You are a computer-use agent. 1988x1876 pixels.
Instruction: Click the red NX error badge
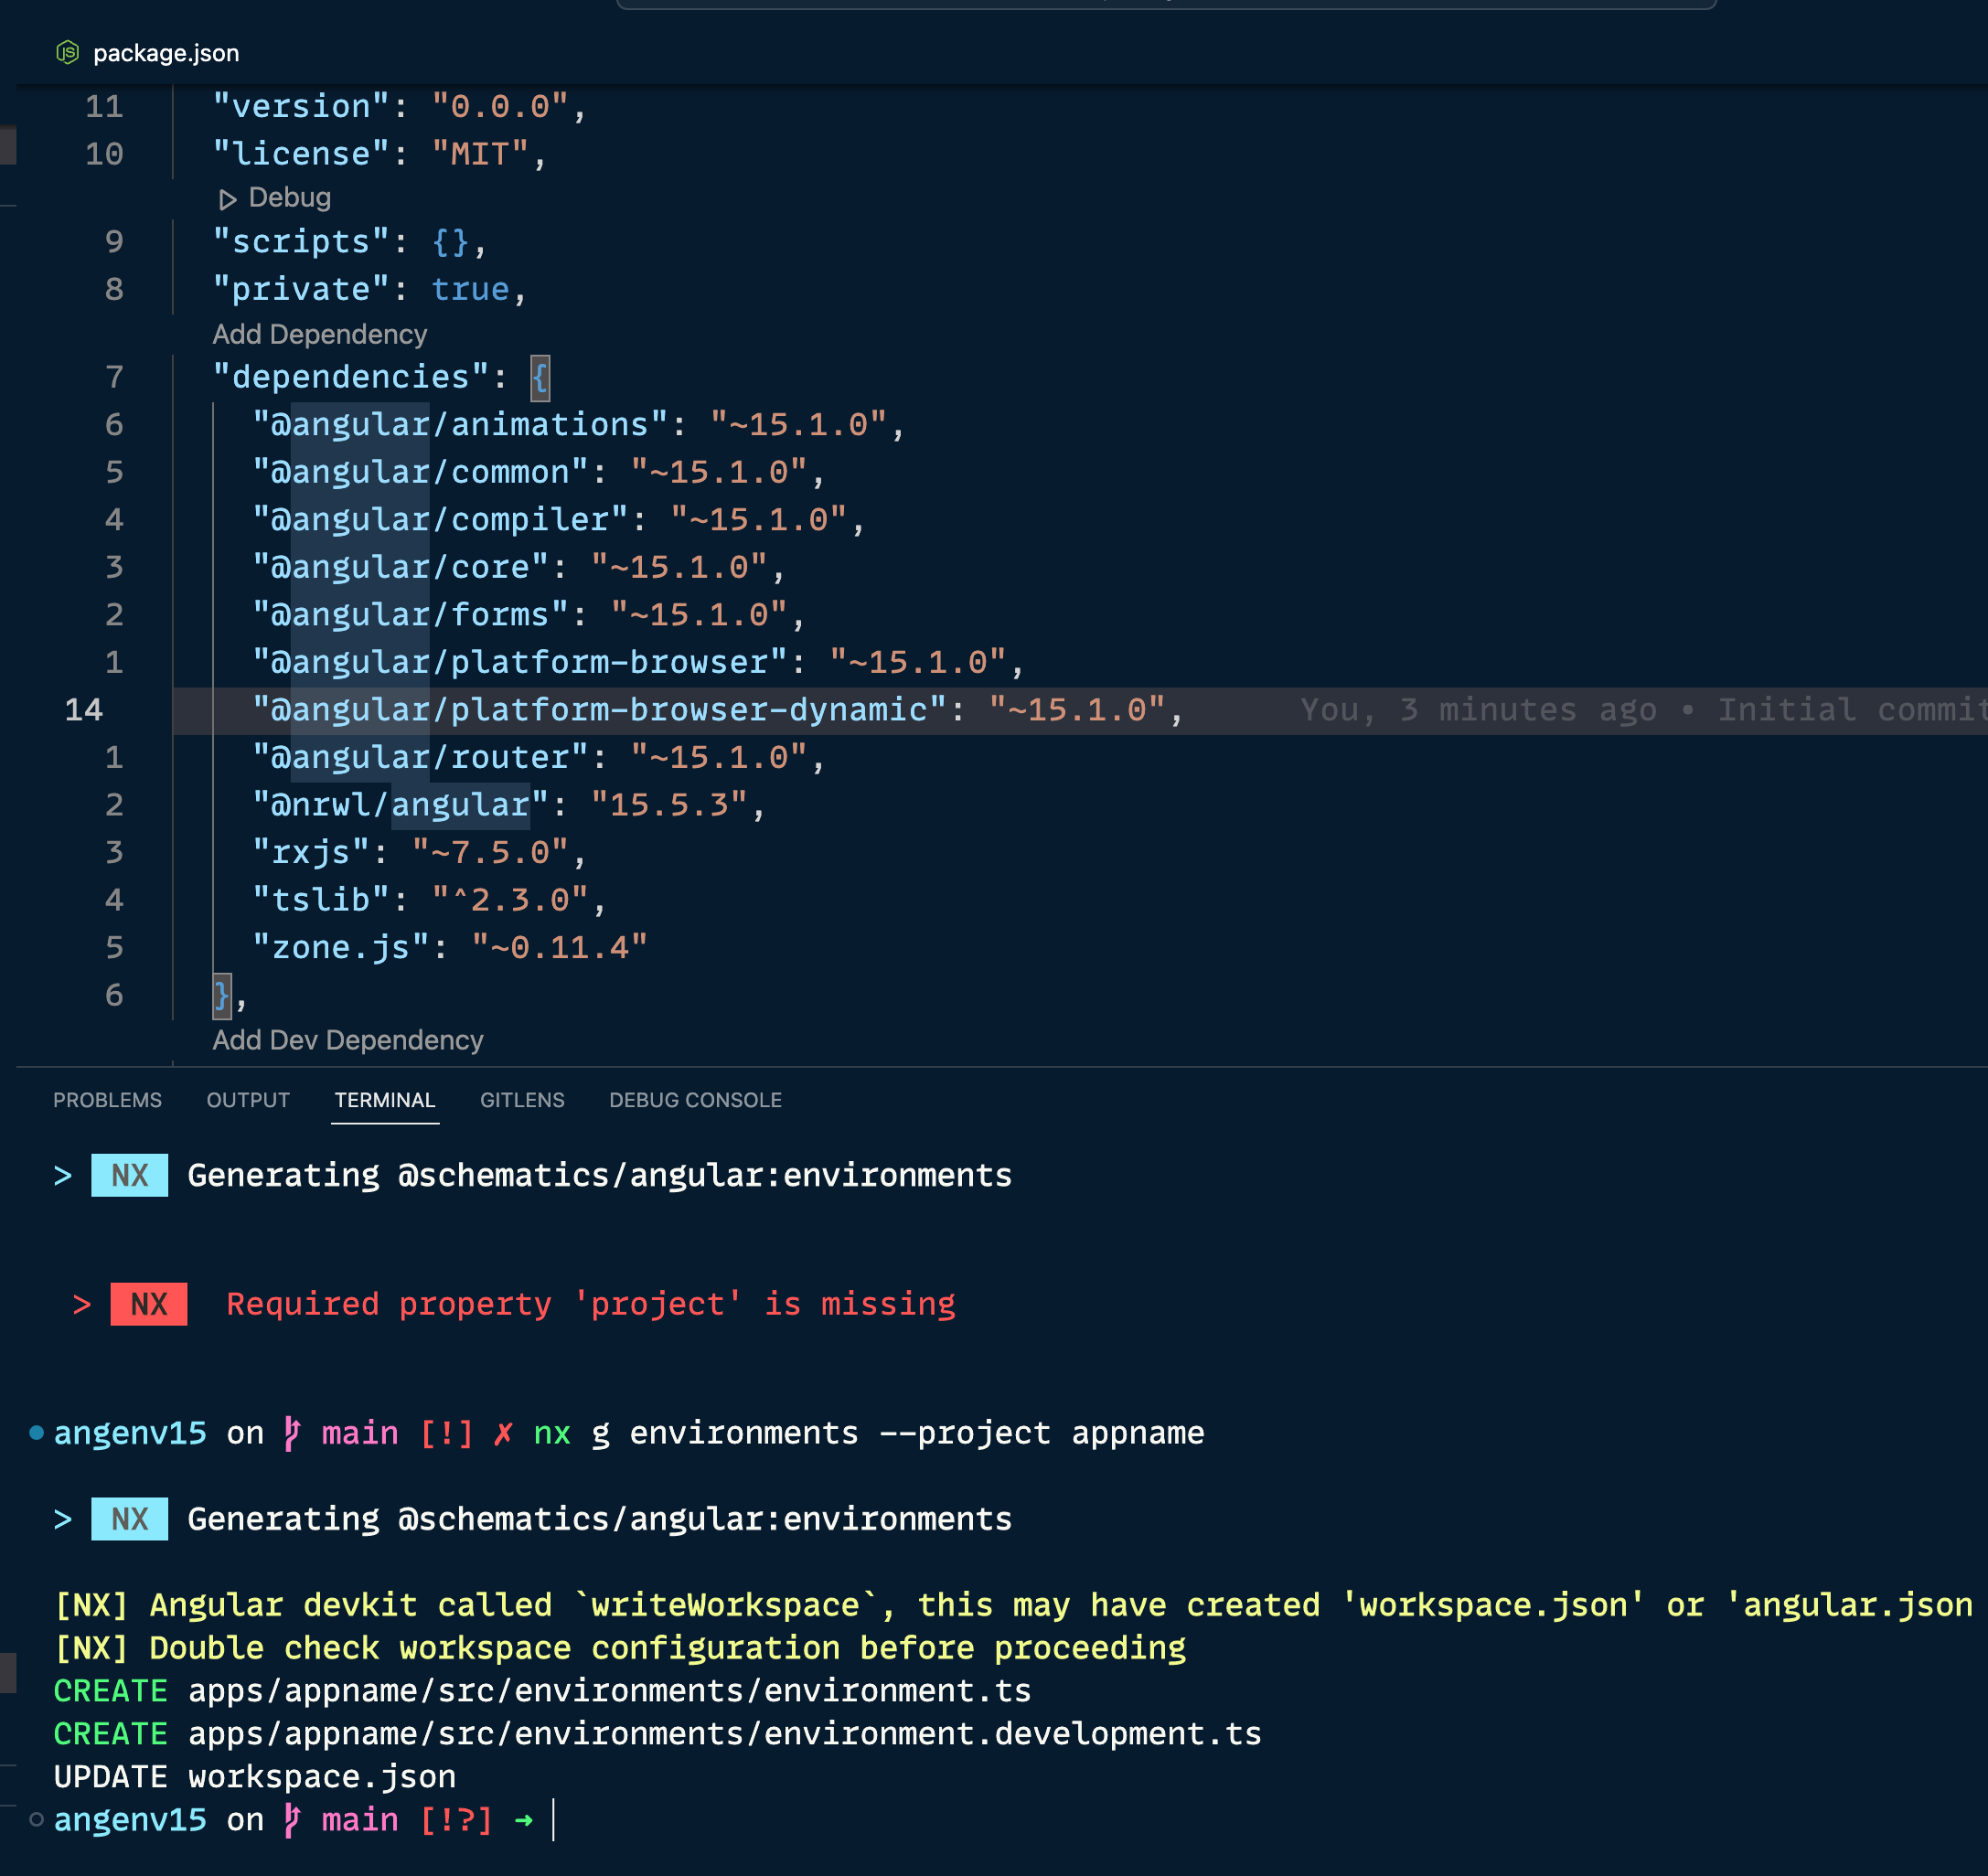pyautogui.click(x=148, y=1304)
